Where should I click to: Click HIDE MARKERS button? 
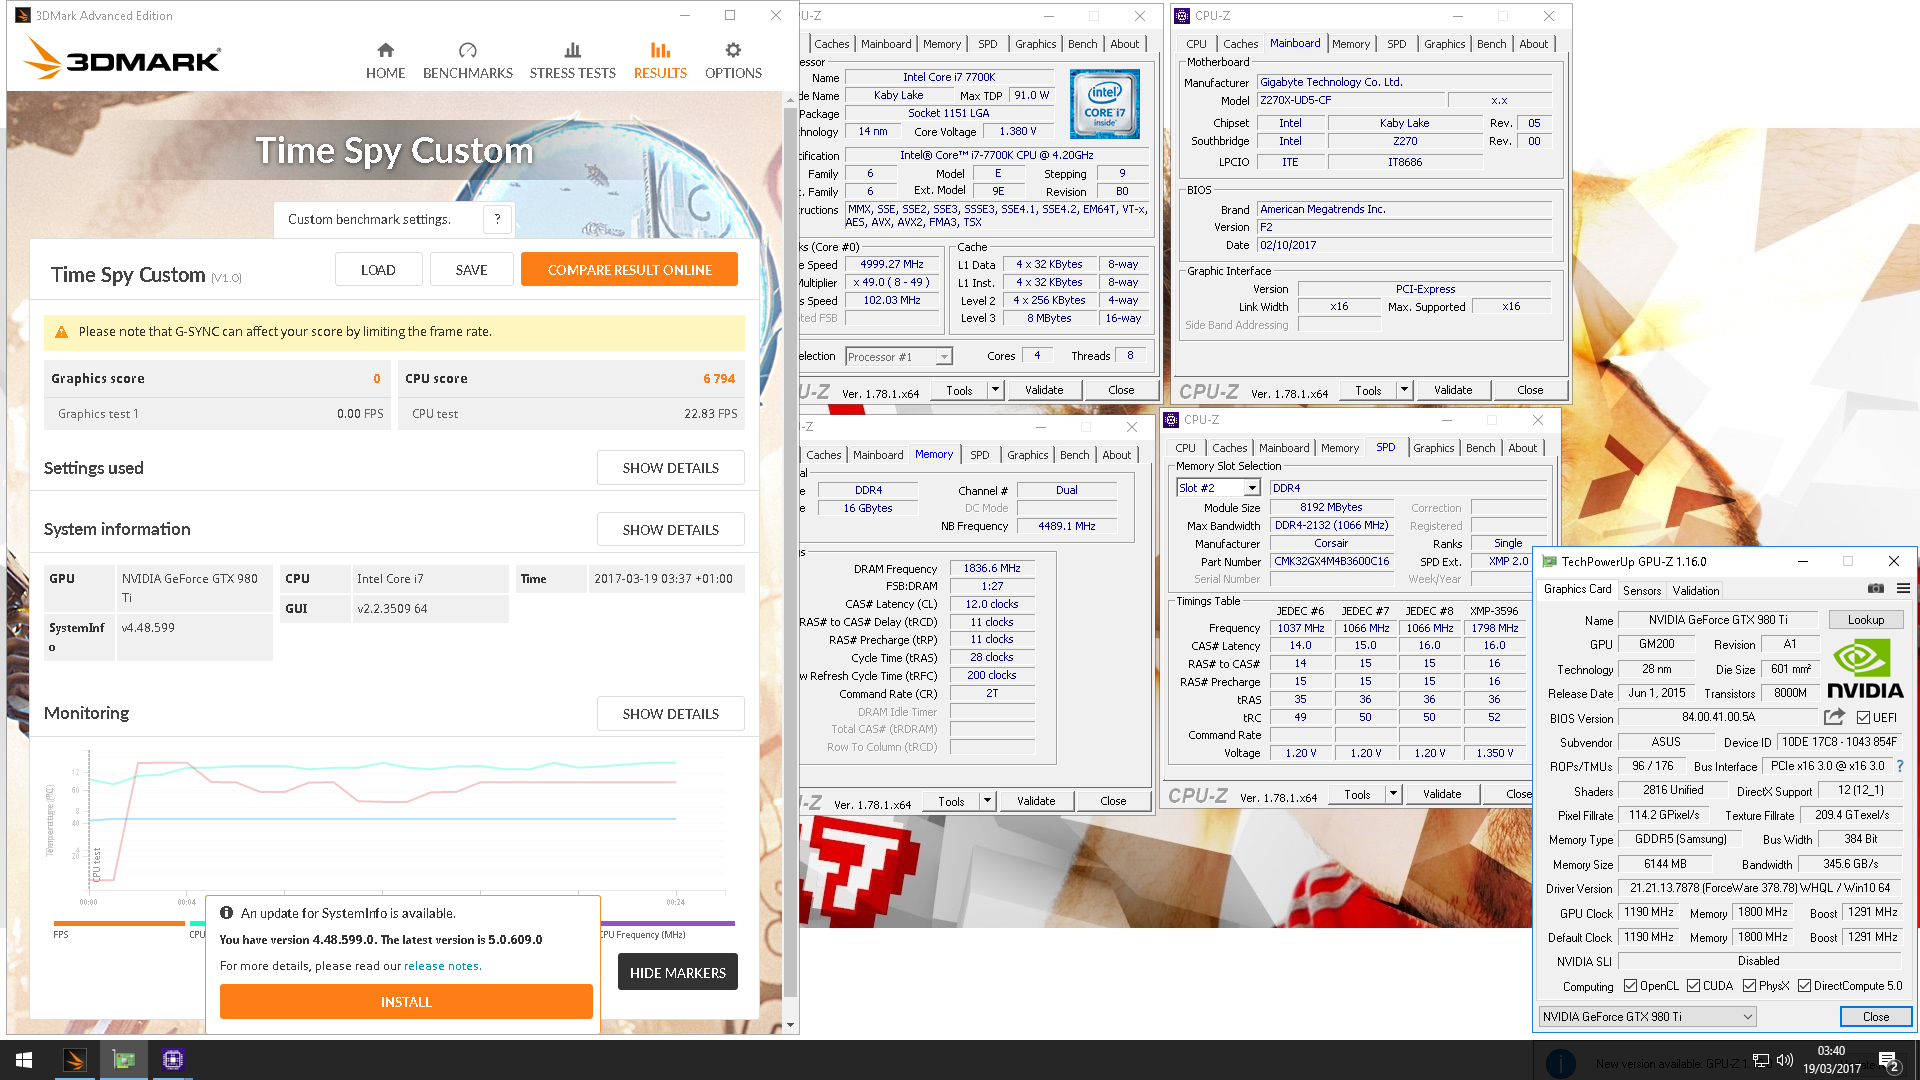(x=678, y=973)
